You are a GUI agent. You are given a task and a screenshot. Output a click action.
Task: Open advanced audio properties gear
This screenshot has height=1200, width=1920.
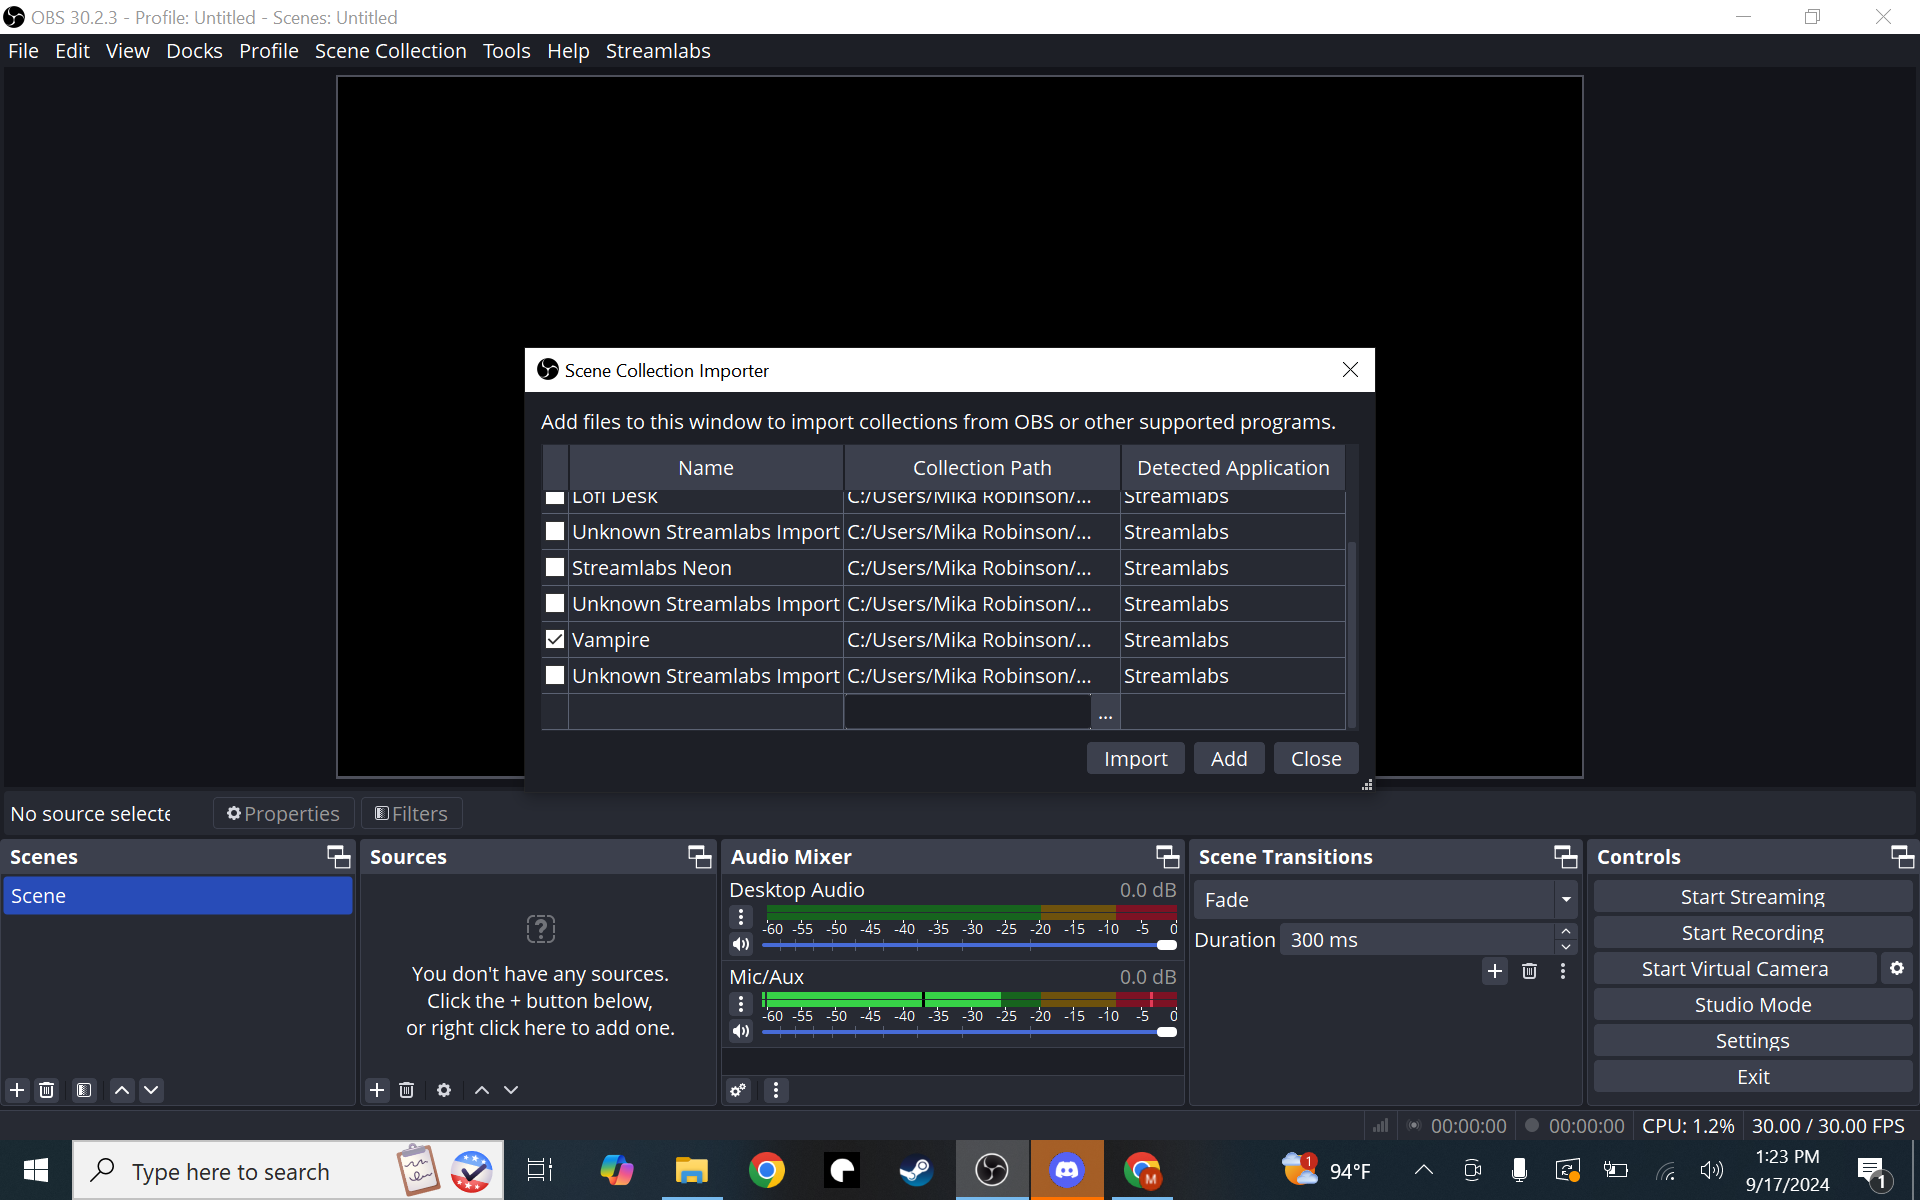click(x=738, y=1090)
